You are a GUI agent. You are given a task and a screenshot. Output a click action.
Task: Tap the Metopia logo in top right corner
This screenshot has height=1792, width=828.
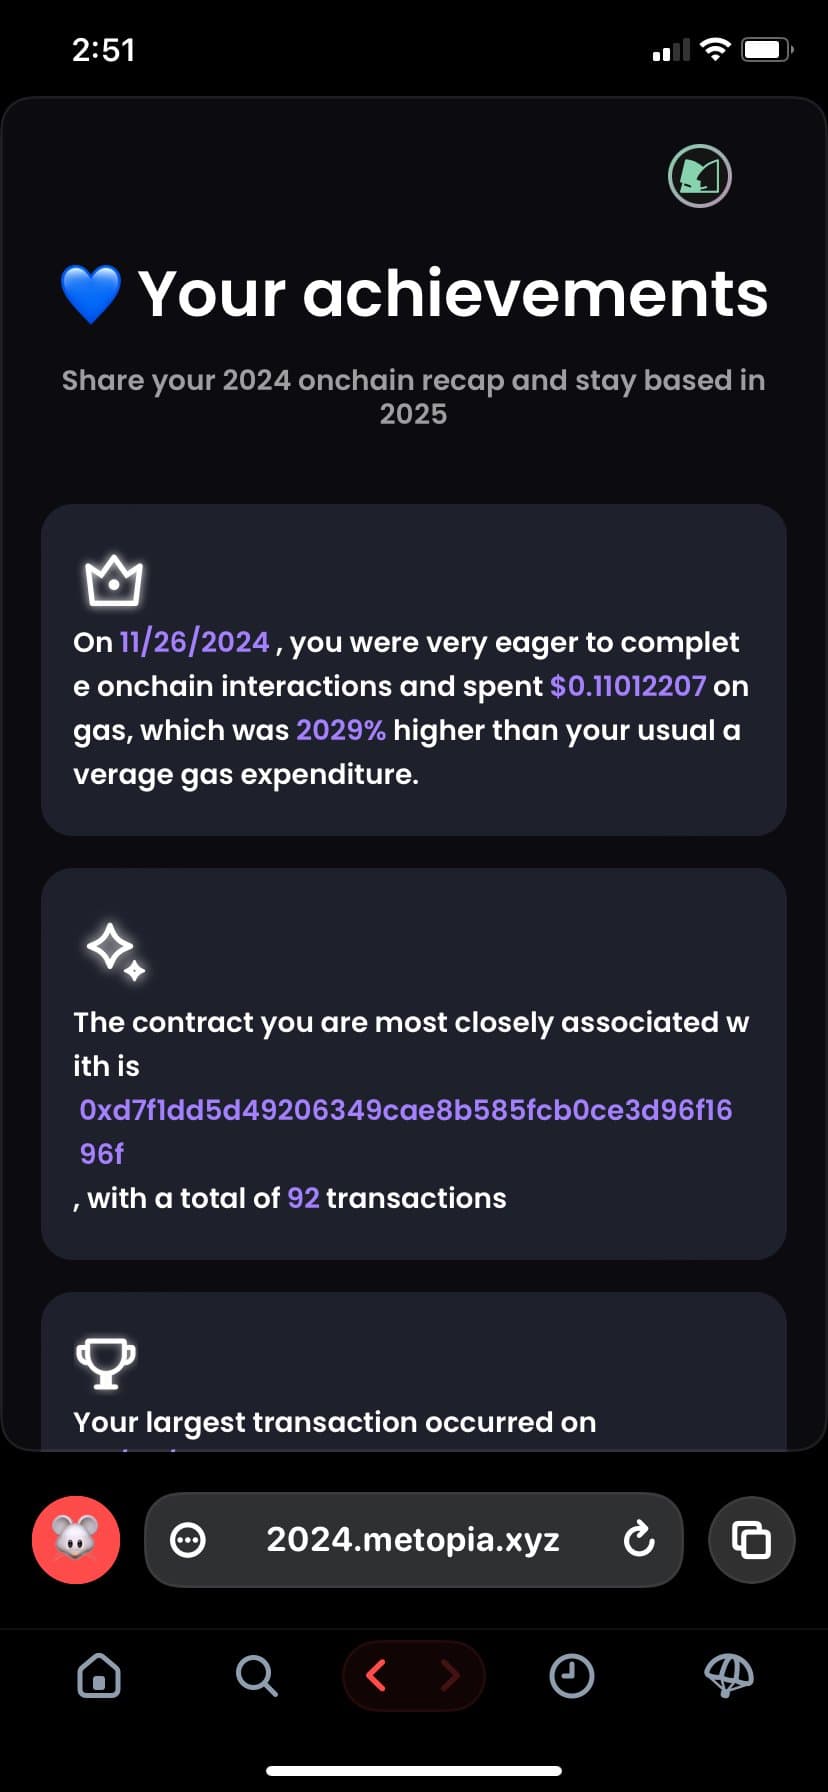click(x=699, y=176)
